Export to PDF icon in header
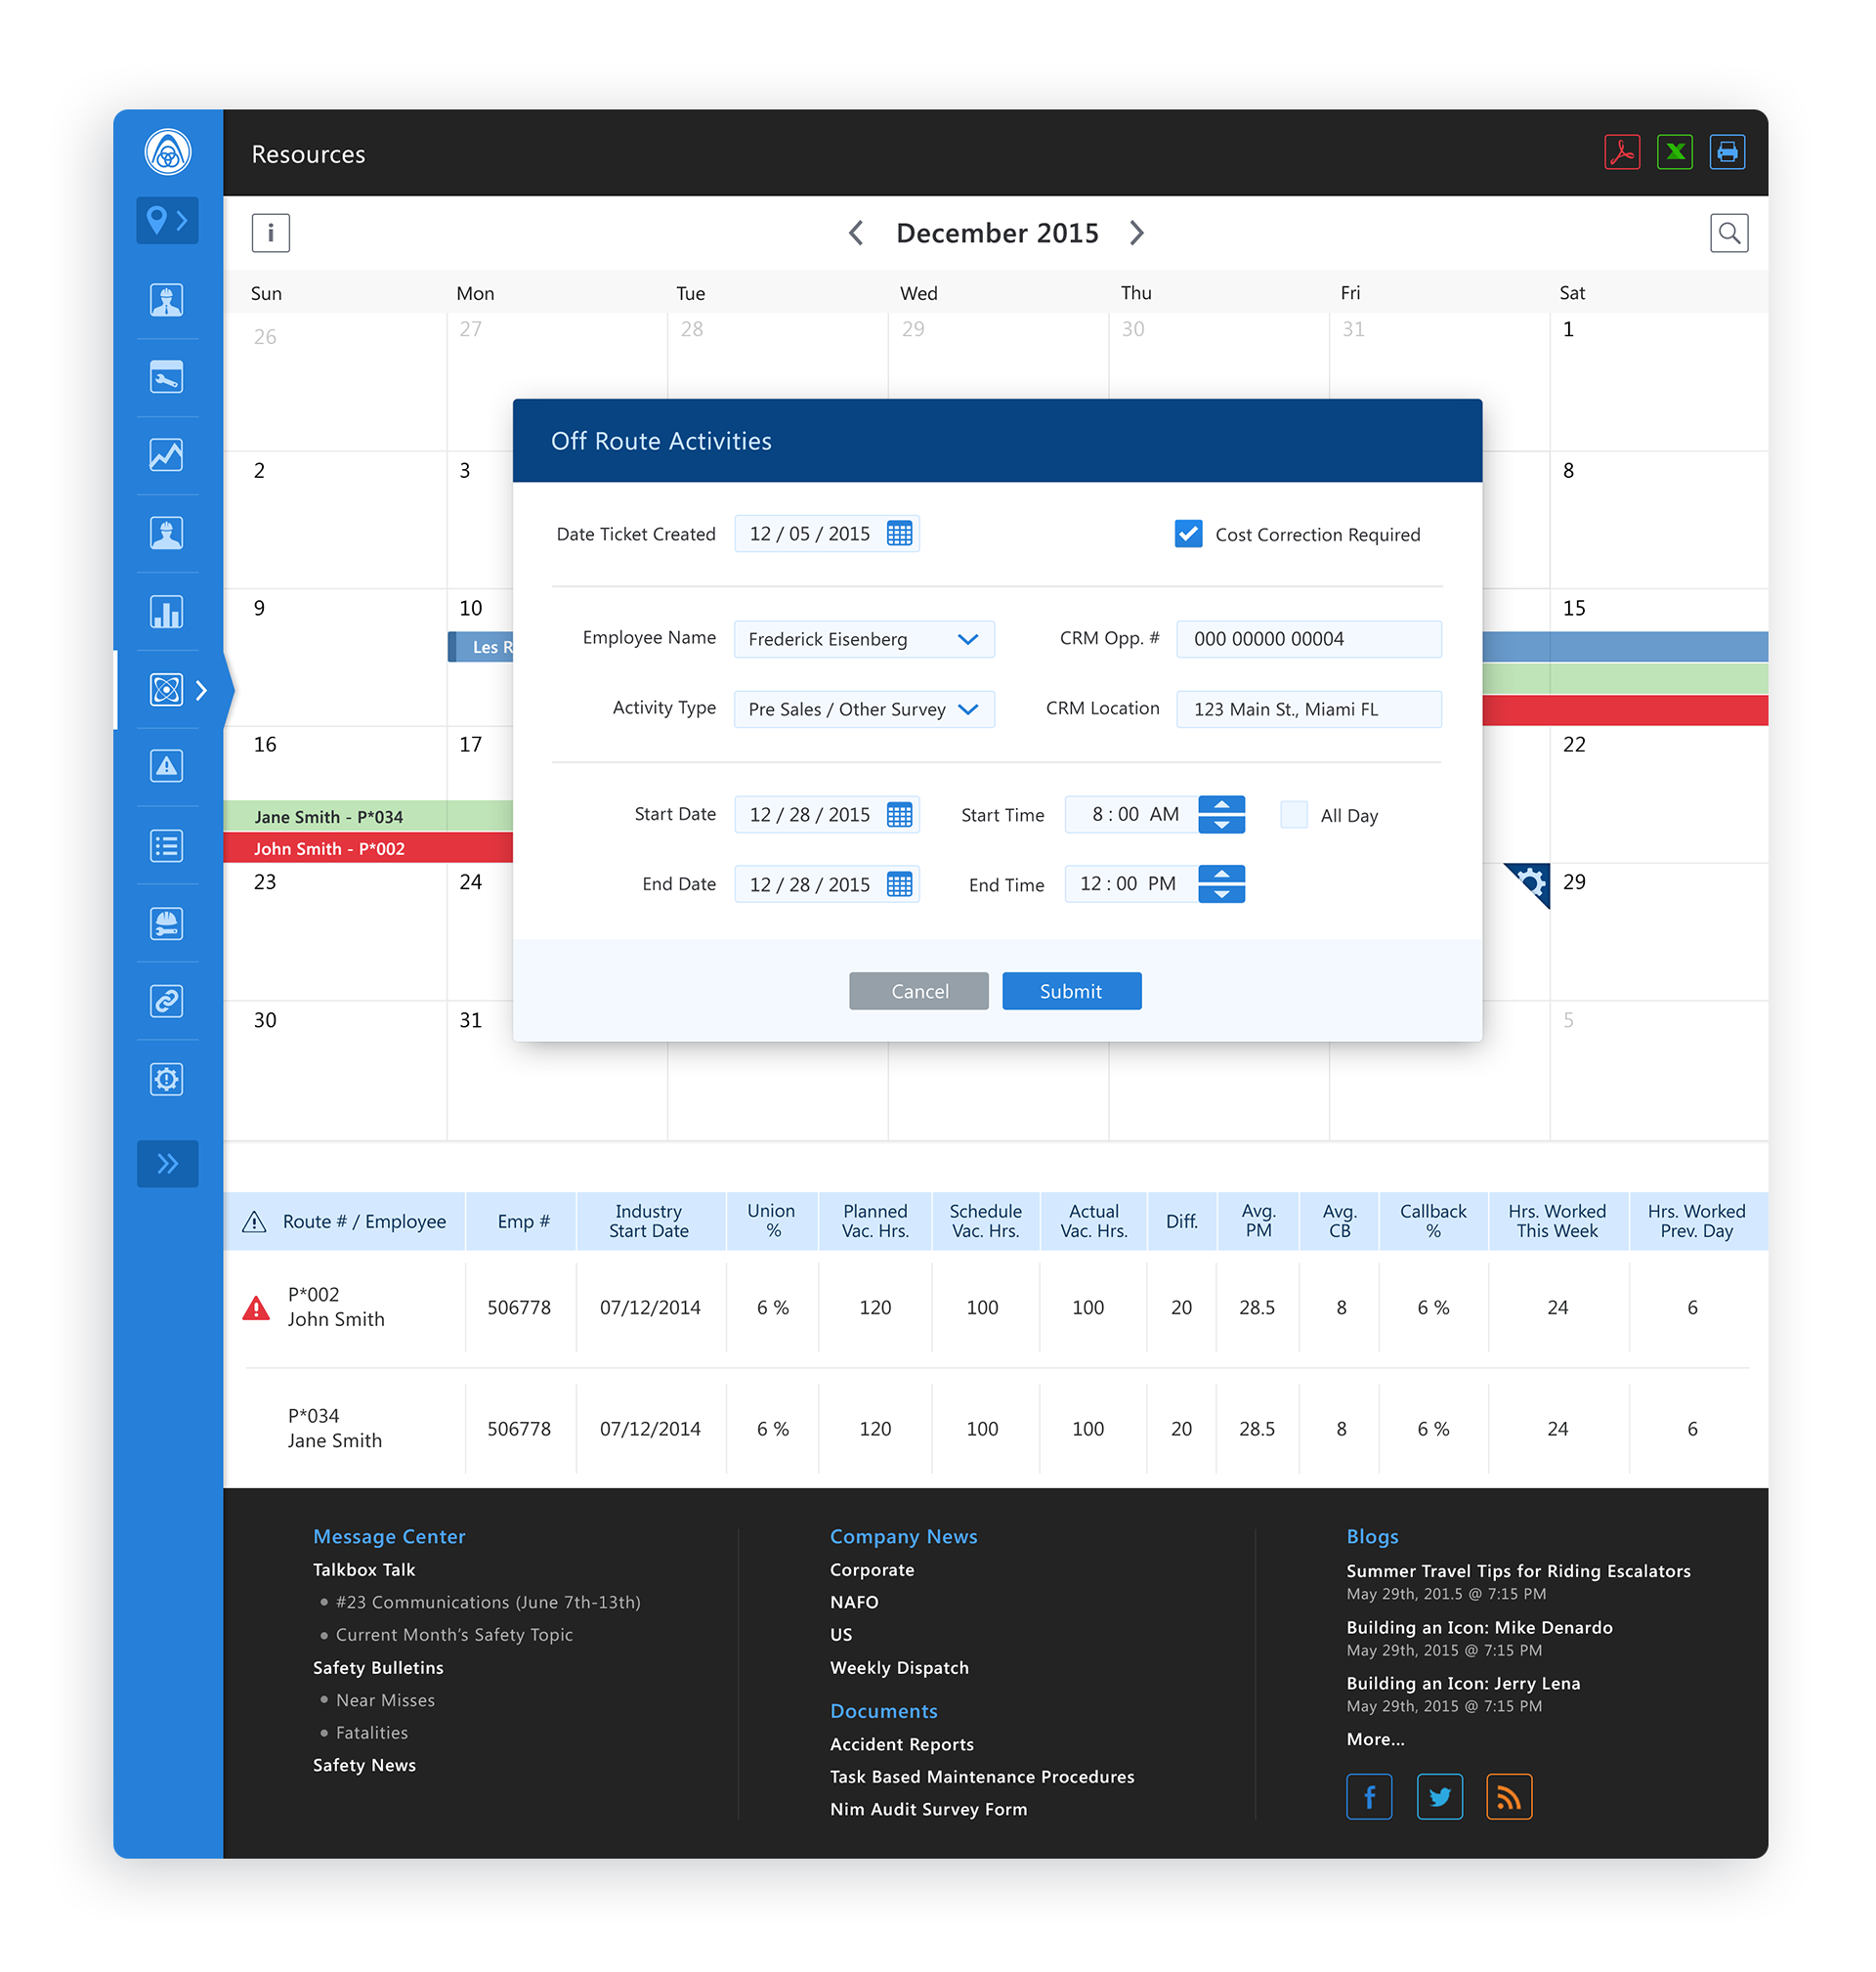1876x1972 pixels. pos(1621,152)
